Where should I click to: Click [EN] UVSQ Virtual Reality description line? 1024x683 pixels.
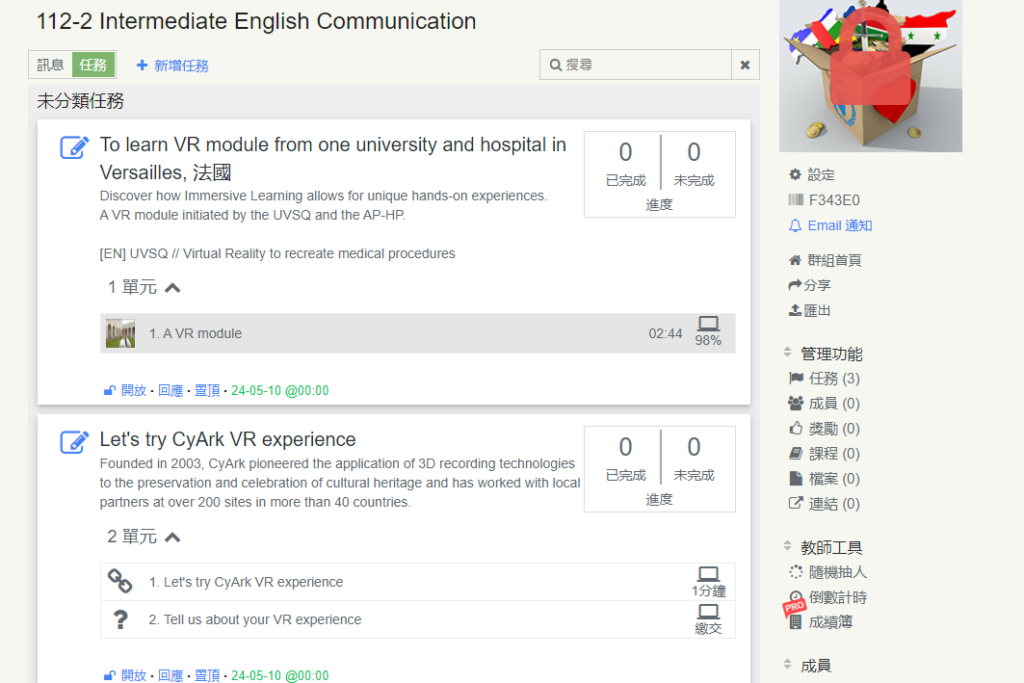(x=278, y=253)
